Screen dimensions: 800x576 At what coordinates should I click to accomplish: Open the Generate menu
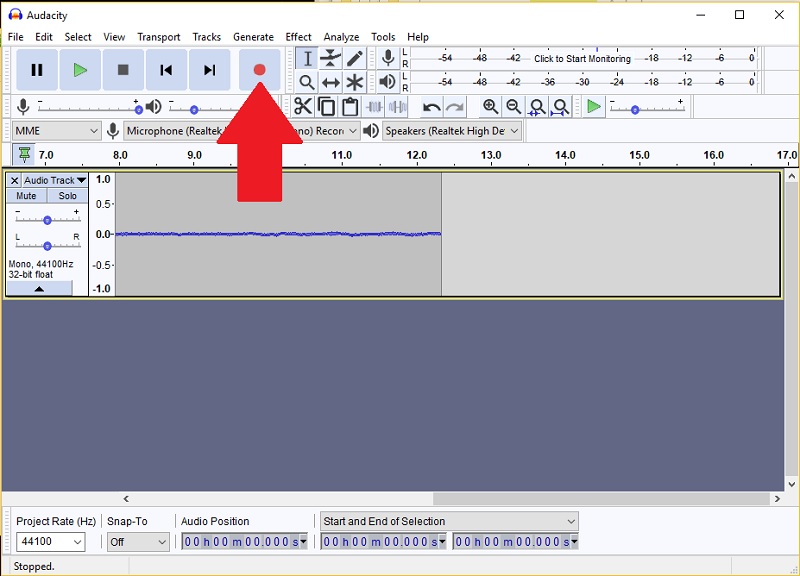pyautogui.click(x=254, y=37)
